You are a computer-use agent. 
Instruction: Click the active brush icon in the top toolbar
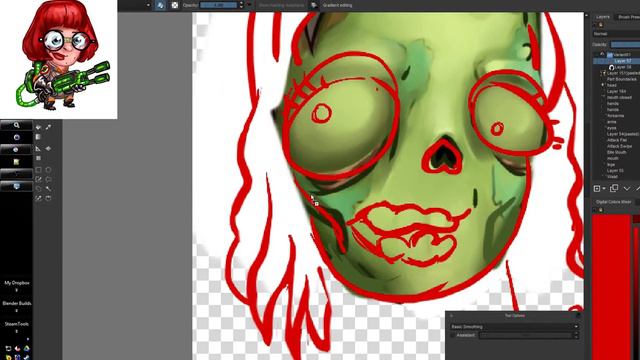point(160,5)
